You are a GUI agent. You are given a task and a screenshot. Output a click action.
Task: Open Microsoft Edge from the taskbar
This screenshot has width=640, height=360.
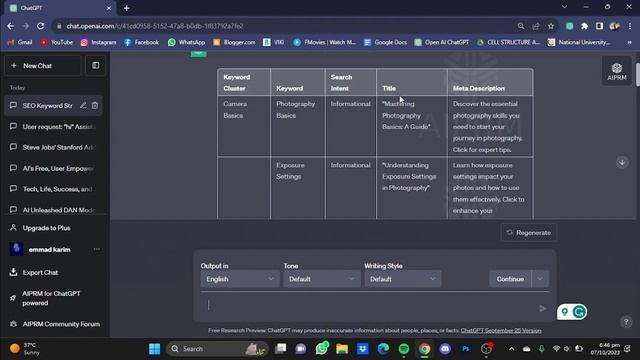coord(383,349)
